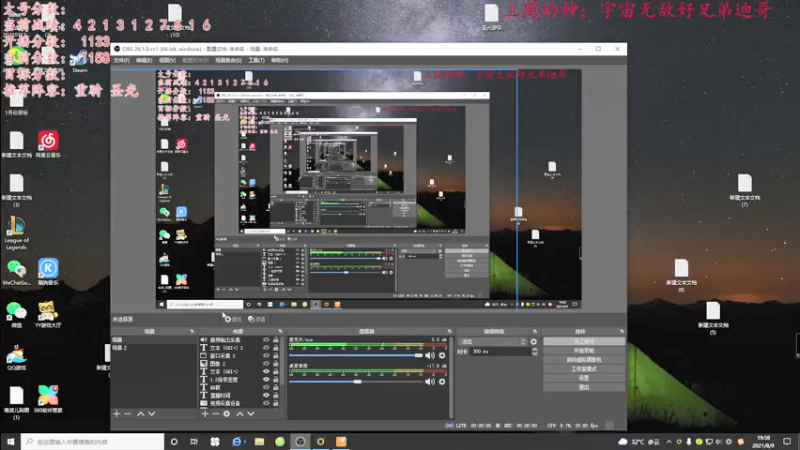The height and width of the screenshot is (450, 800).
Task: Click the 设置 button in controls
Action: [584, 378]
